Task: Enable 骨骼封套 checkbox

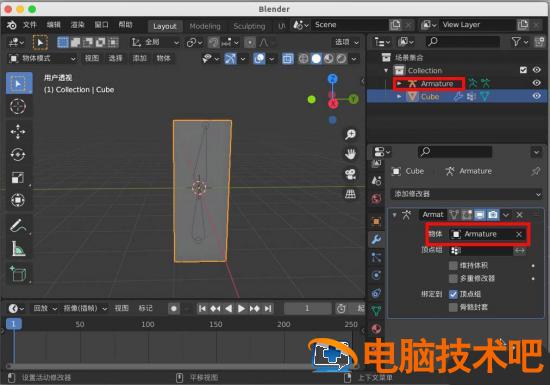Action: coord(453,307)
